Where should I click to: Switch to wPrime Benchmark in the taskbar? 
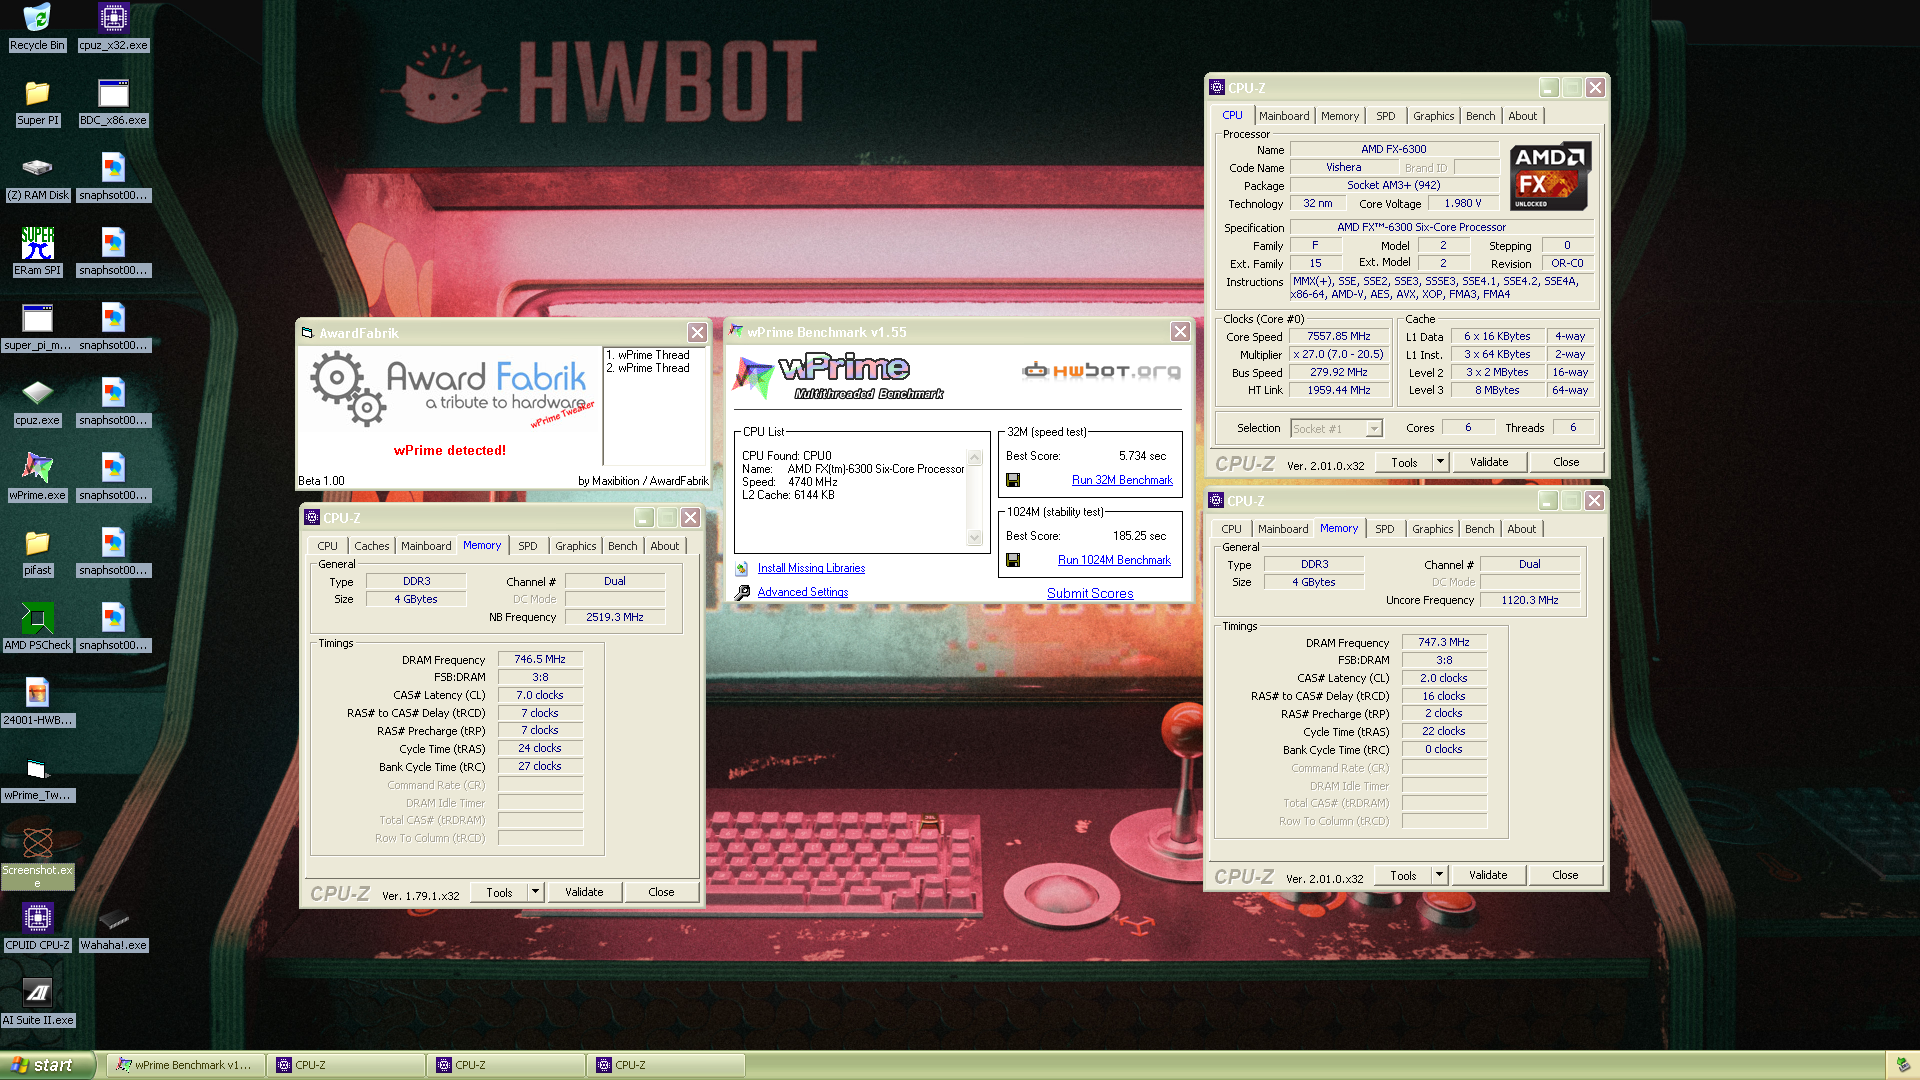185,1065
